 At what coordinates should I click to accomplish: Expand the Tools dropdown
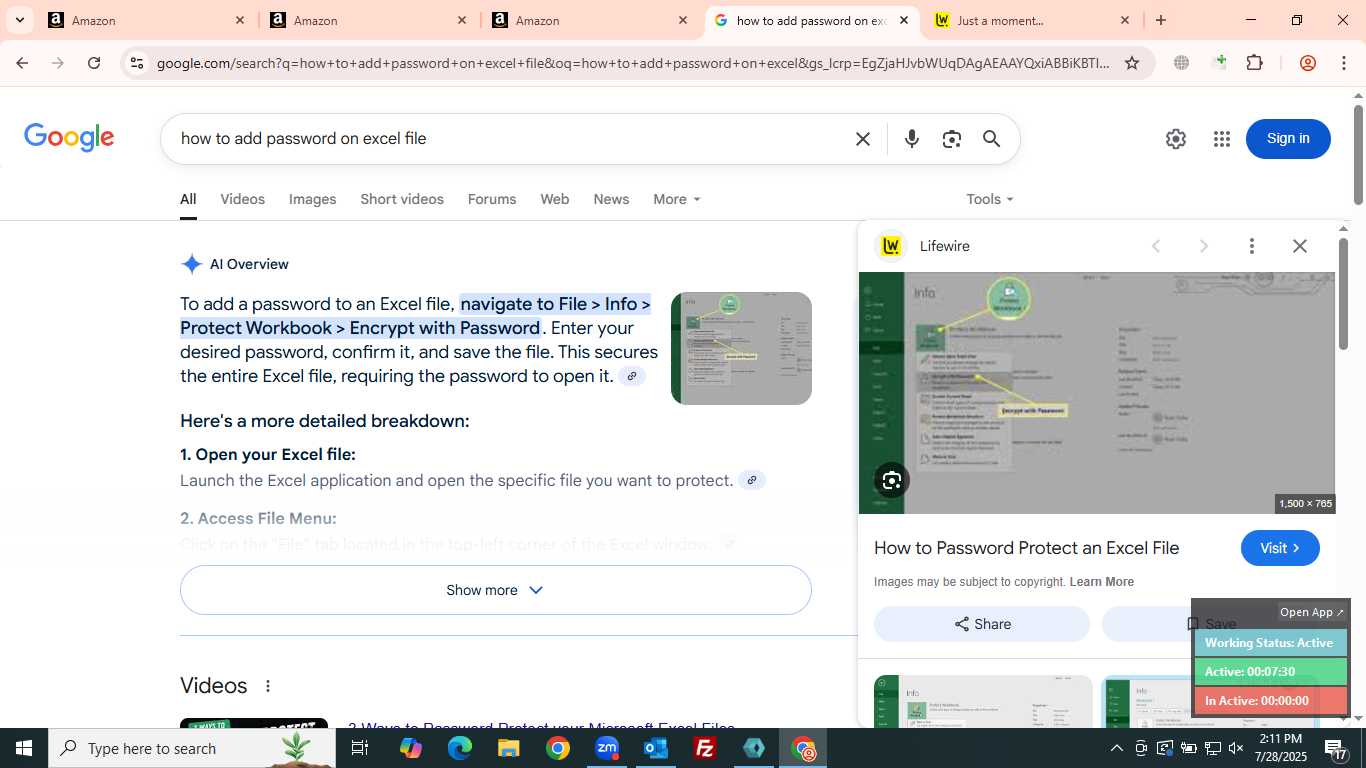(990, 199)
